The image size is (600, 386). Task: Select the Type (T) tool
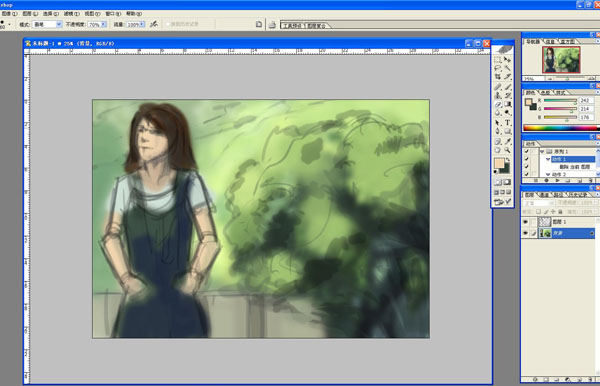coord(507,122)
